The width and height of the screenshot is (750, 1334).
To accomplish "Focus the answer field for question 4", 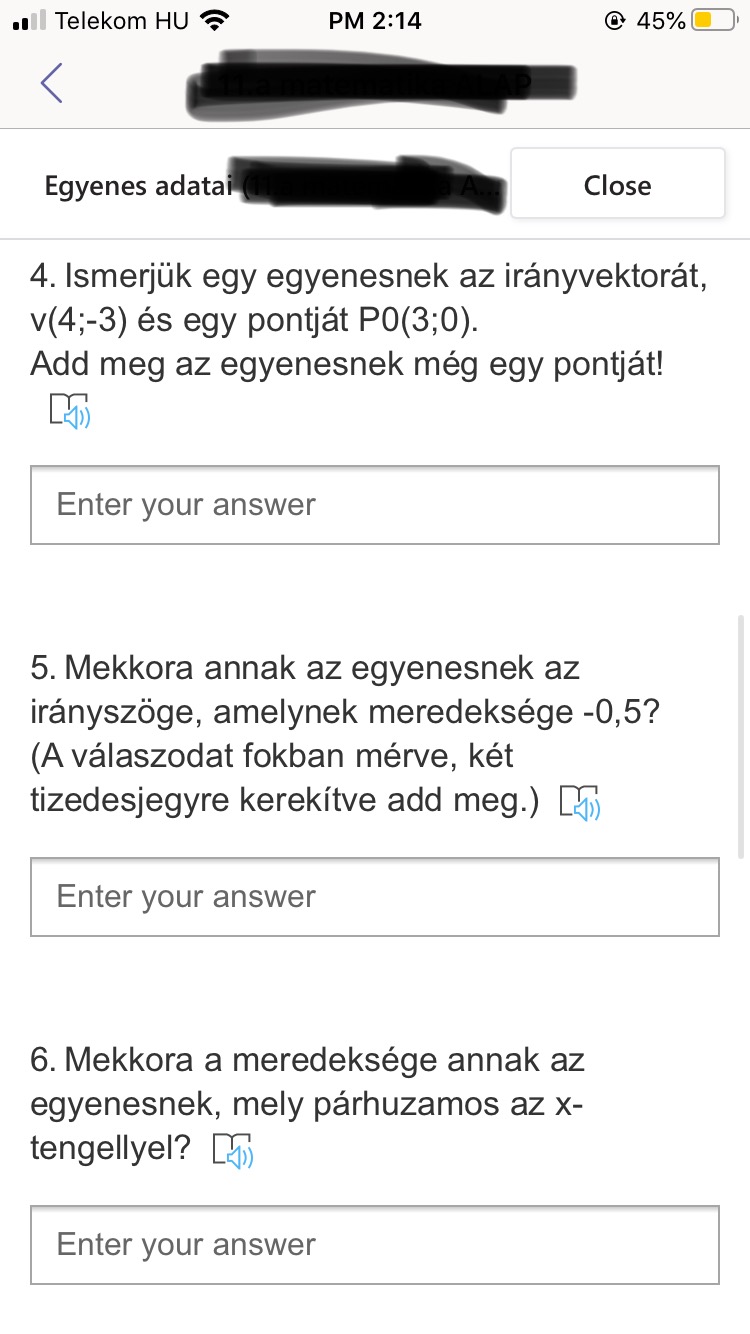I will click(x=375, y=505).
